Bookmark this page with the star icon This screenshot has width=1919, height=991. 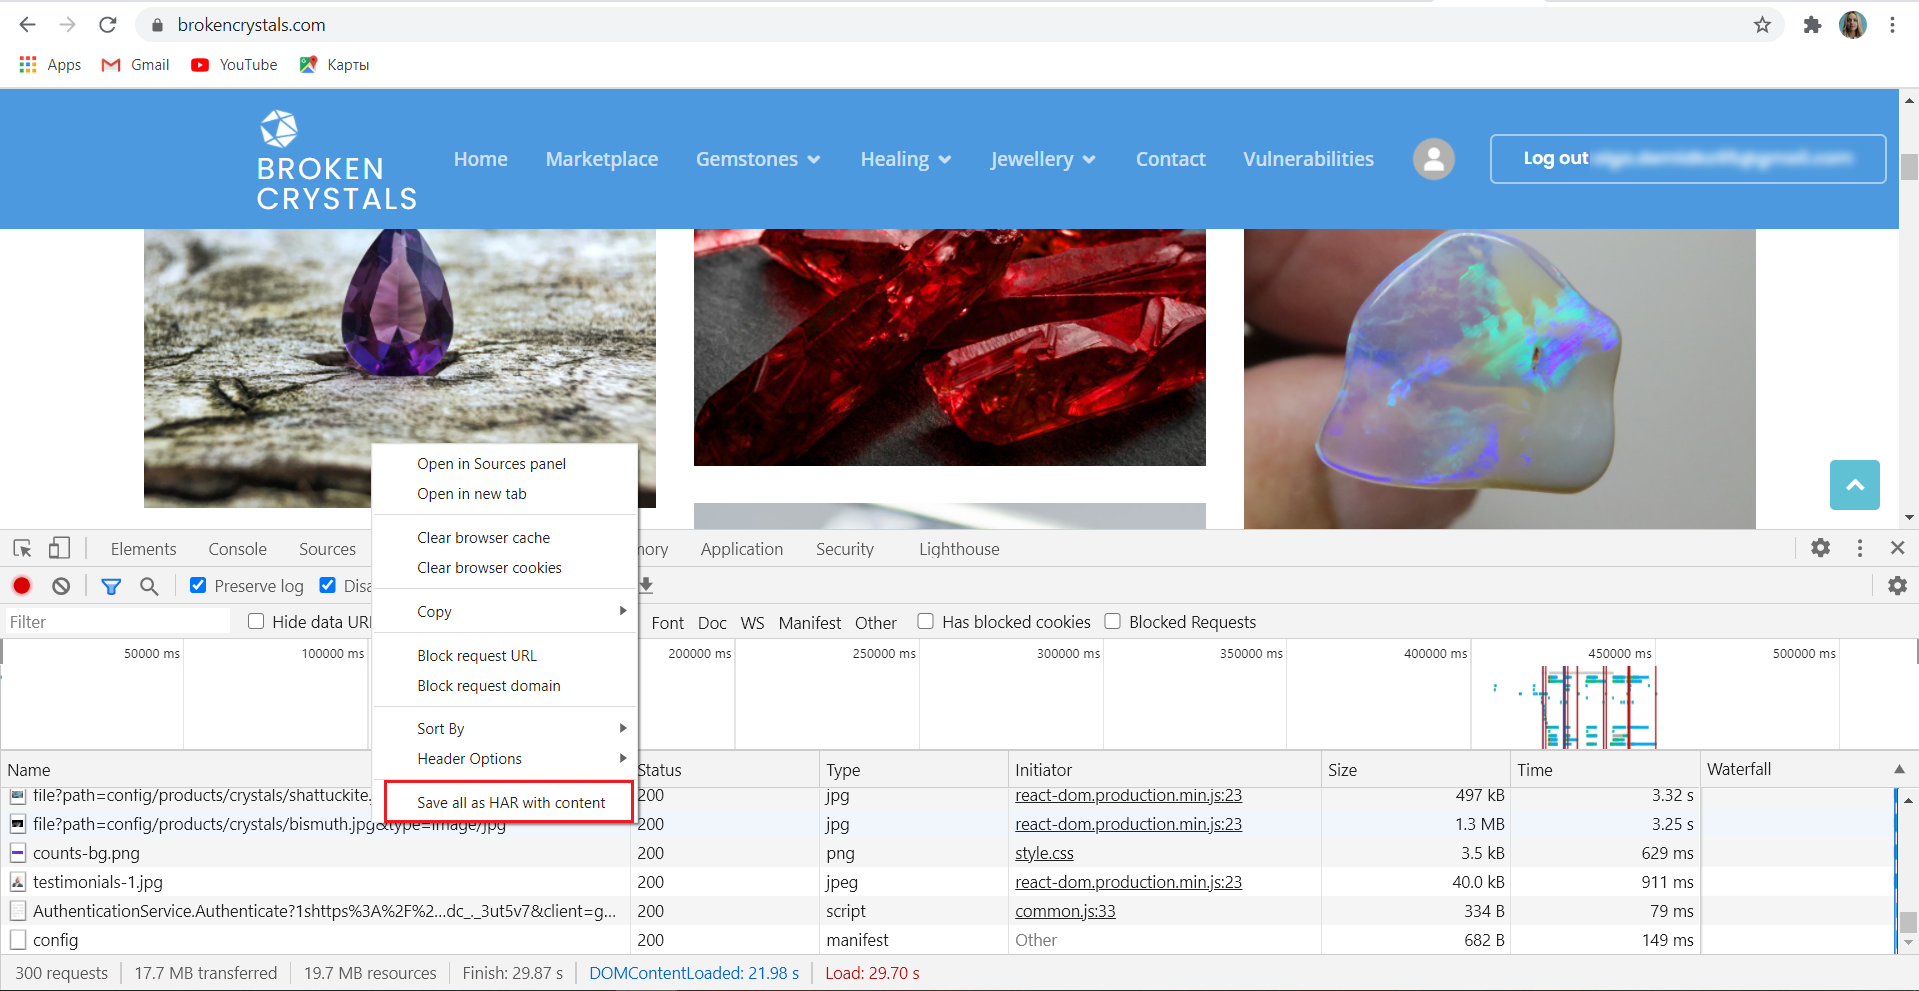coord(1762,25)
